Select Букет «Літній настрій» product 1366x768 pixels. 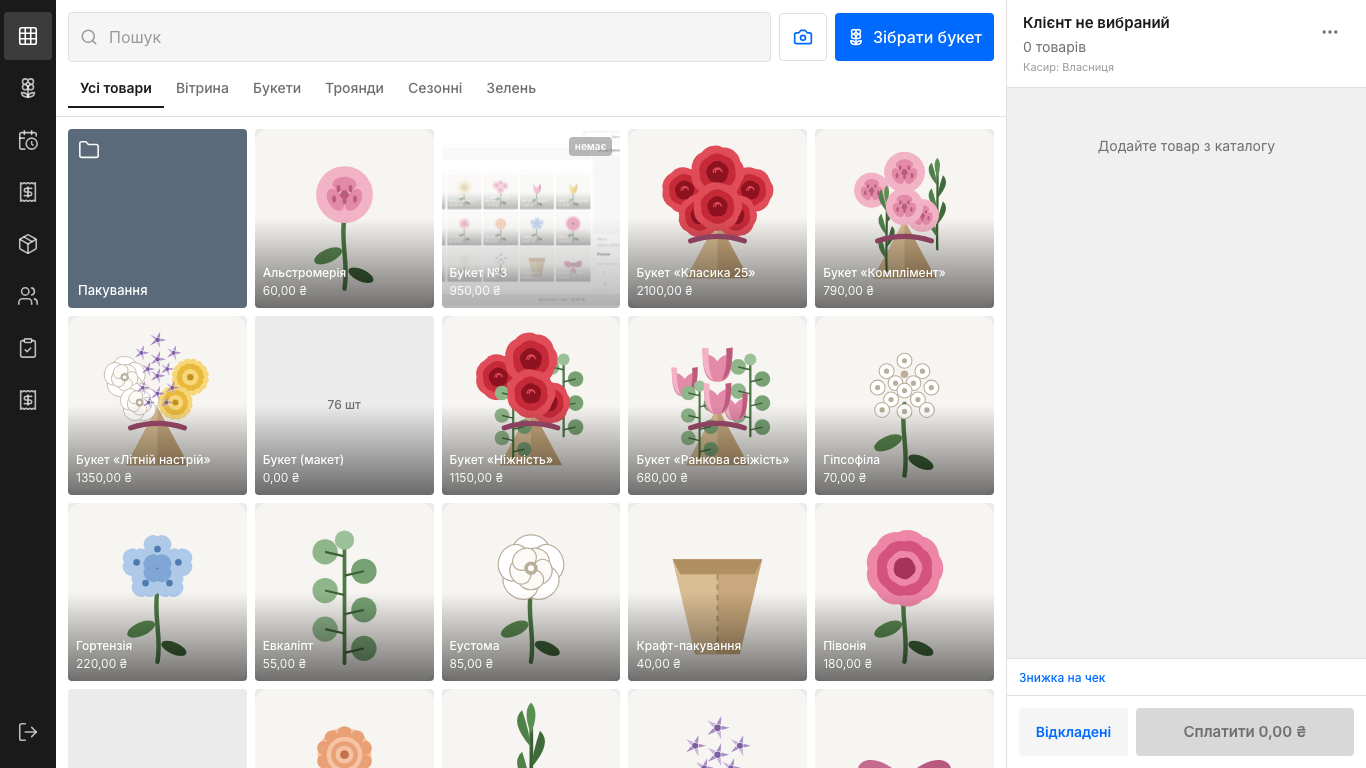[157, 405]
